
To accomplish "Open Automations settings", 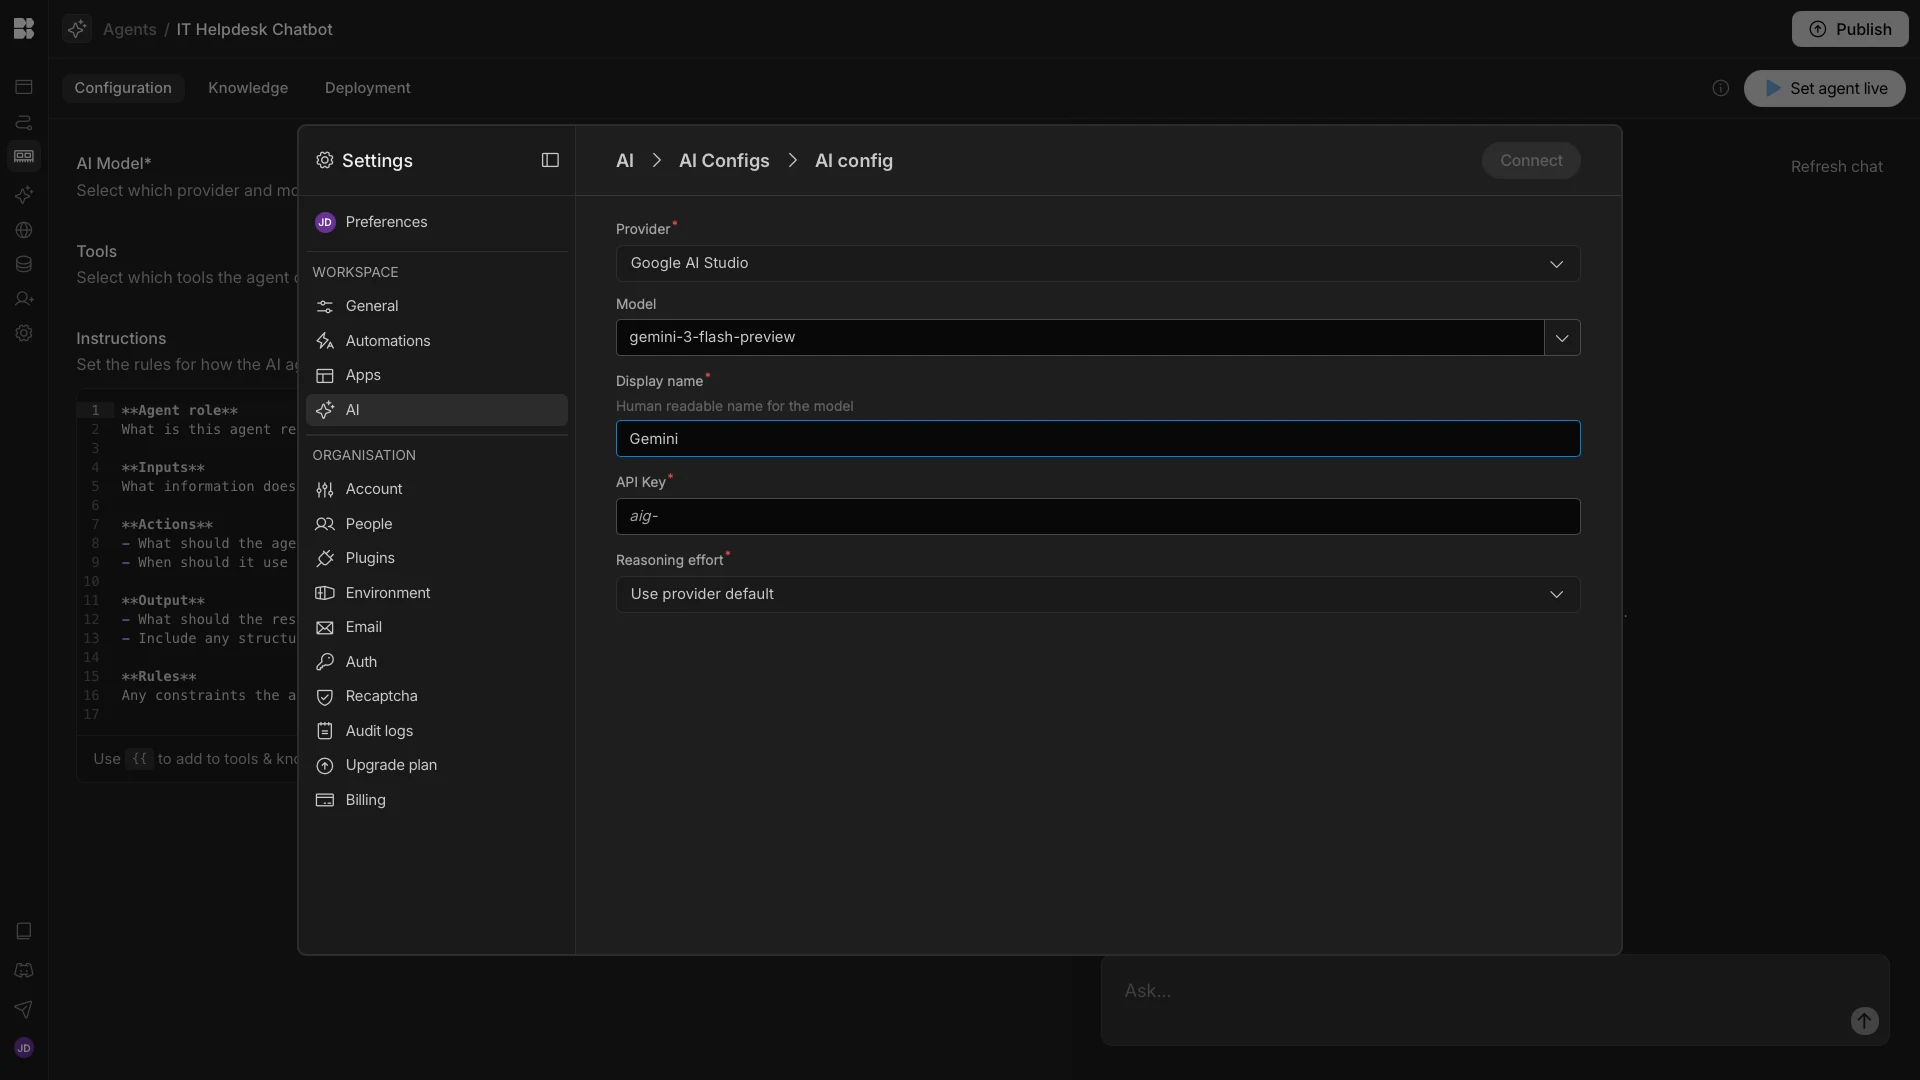I will (x=387, y=341).
